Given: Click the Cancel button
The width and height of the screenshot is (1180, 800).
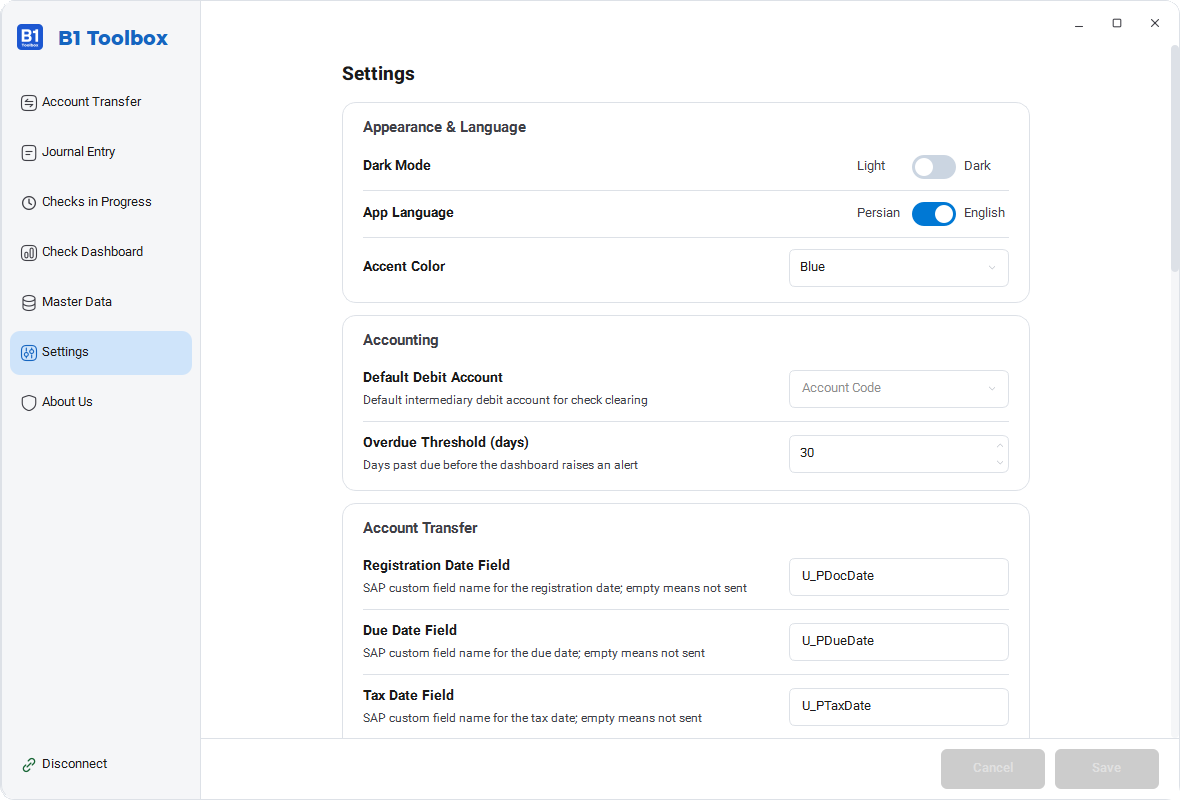Looking at the screenshot, I should tap(993, 768).
